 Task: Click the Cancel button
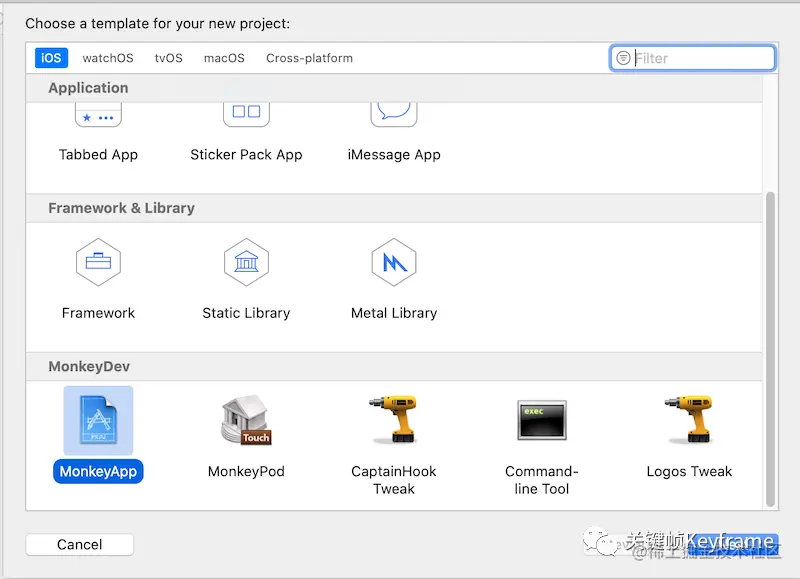point(80,544)
